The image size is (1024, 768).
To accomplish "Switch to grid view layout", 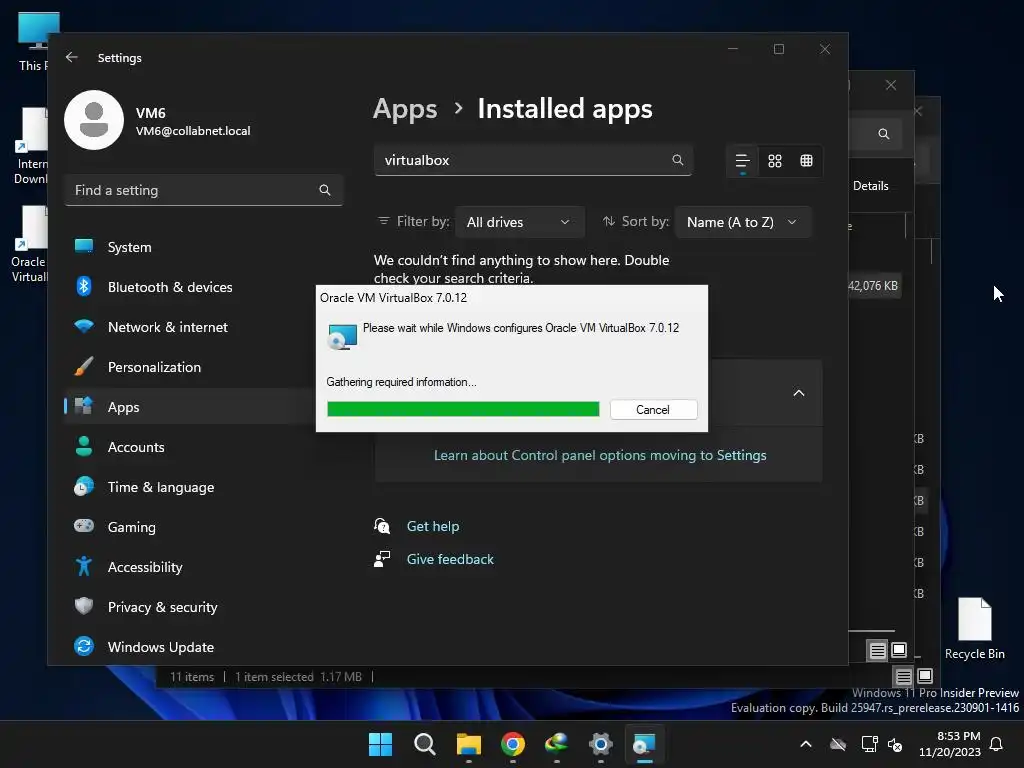I will pyautogui.click(x=775, y=161).
